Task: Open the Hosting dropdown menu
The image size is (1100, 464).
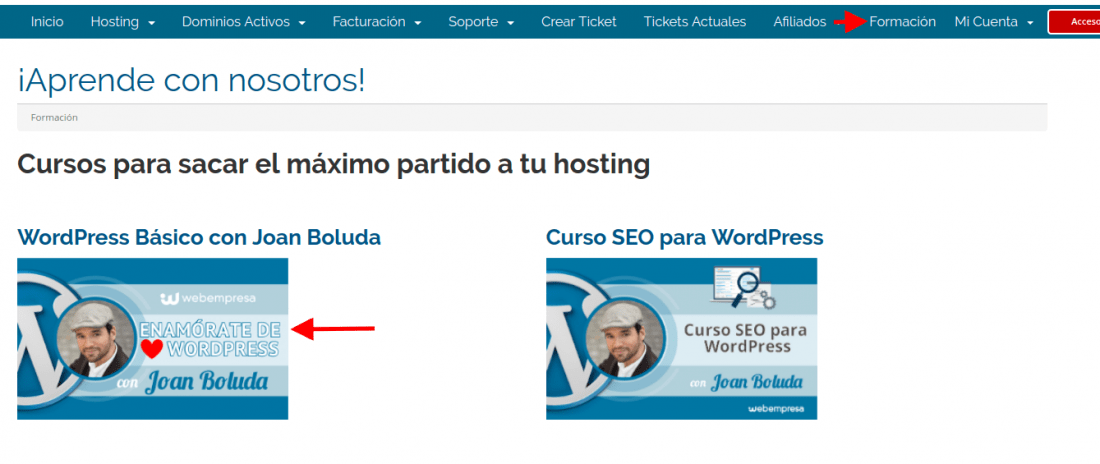Action: click(123, 22)
